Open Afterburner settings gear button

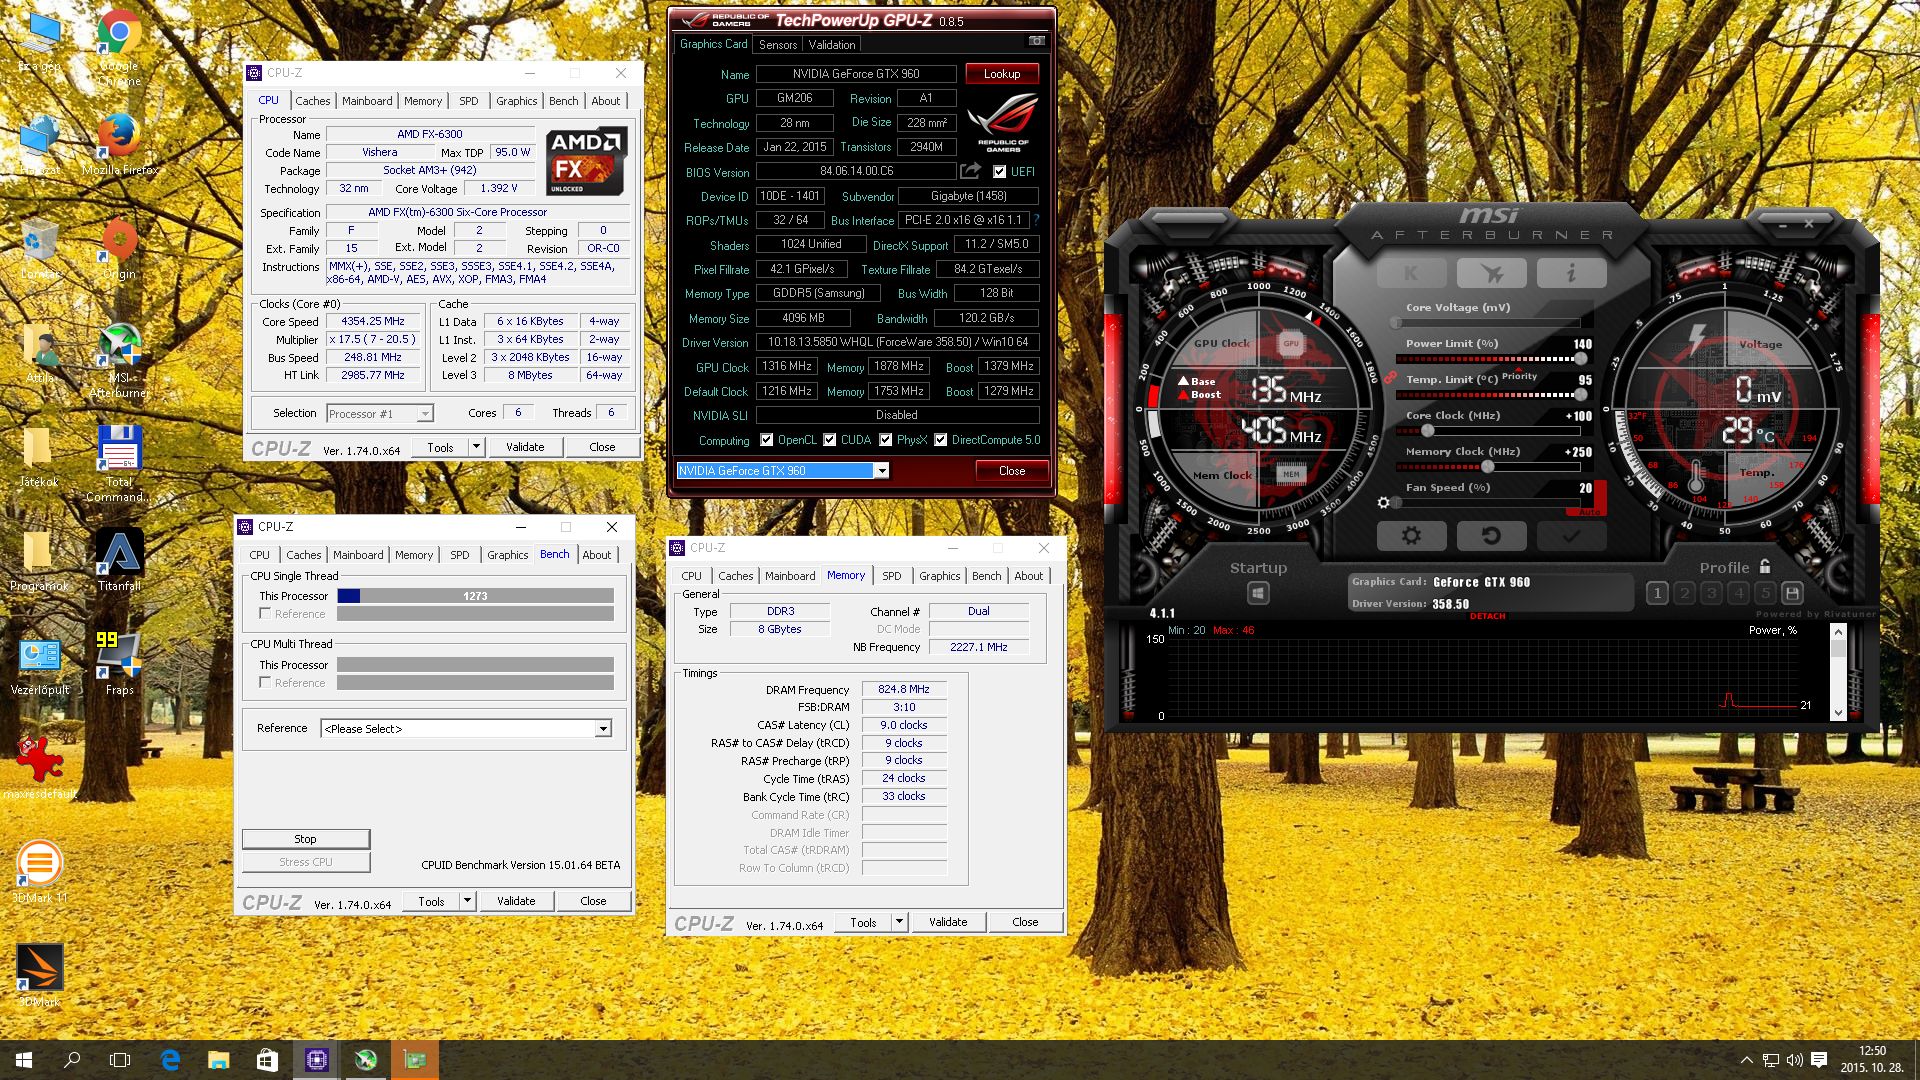[x=1411, y=536]
